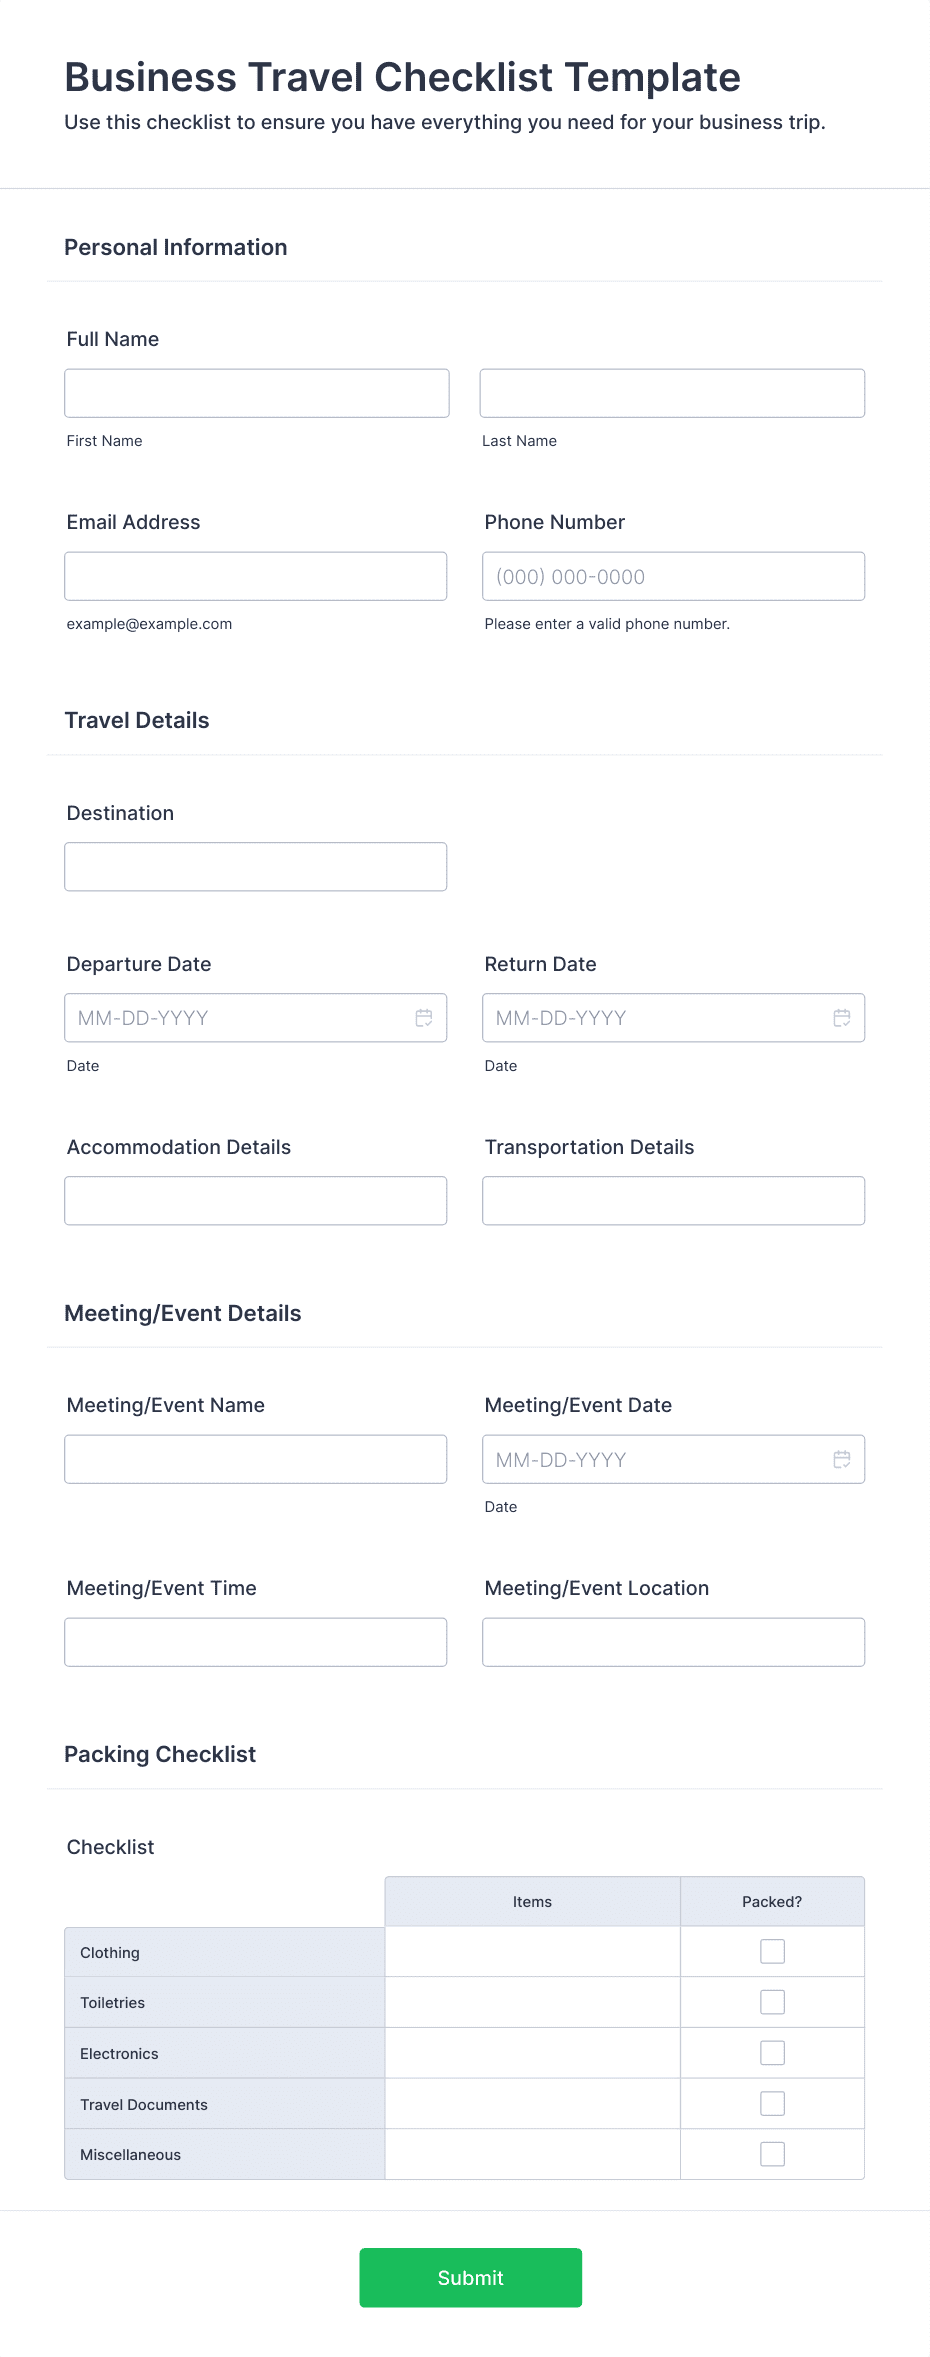Check the Packed box for Electronics

click(772, 2053)
